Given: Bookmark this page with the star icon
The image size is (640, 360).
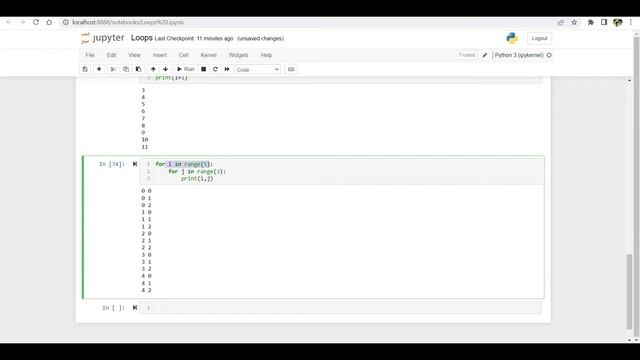Looking at the screenshot, I should coord(574,22).
